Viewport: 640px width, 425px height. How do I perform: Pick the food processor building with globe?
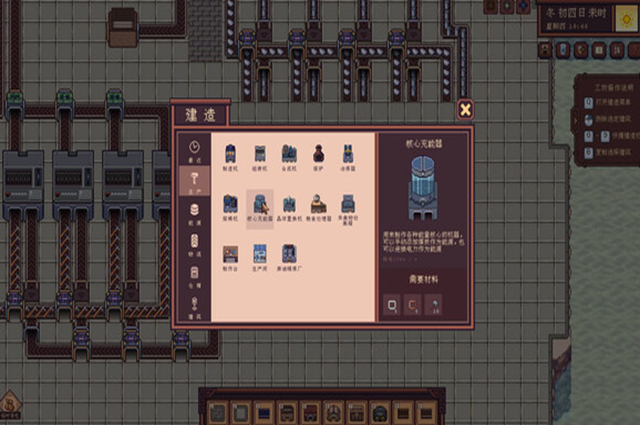coord(318,207)
